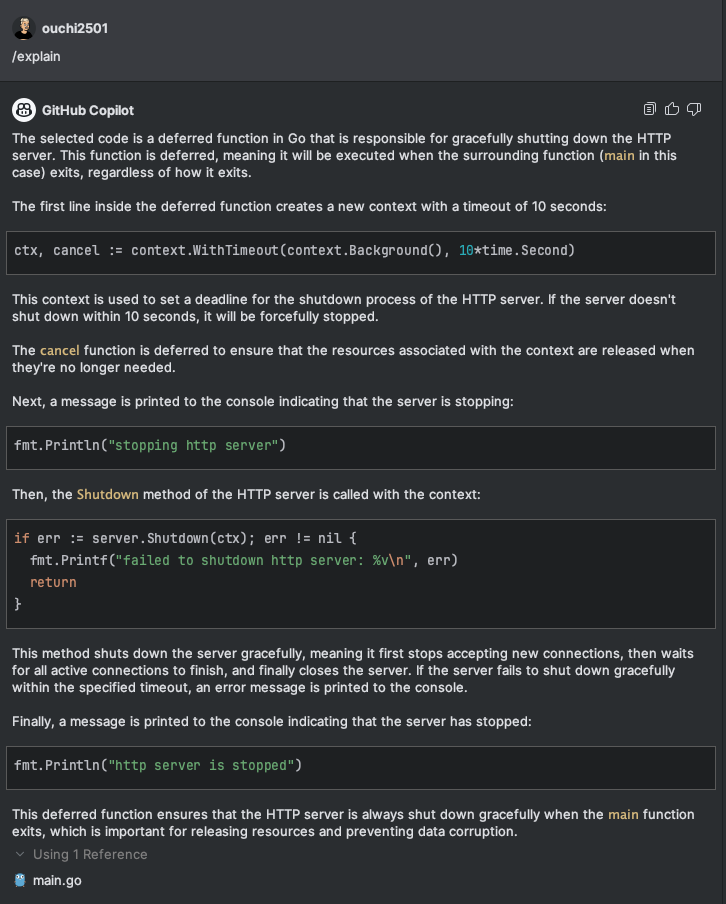Click the context.WithTimeout code block
The height and width of the screenshot is (904, 726).
click(x=363, y=251)
